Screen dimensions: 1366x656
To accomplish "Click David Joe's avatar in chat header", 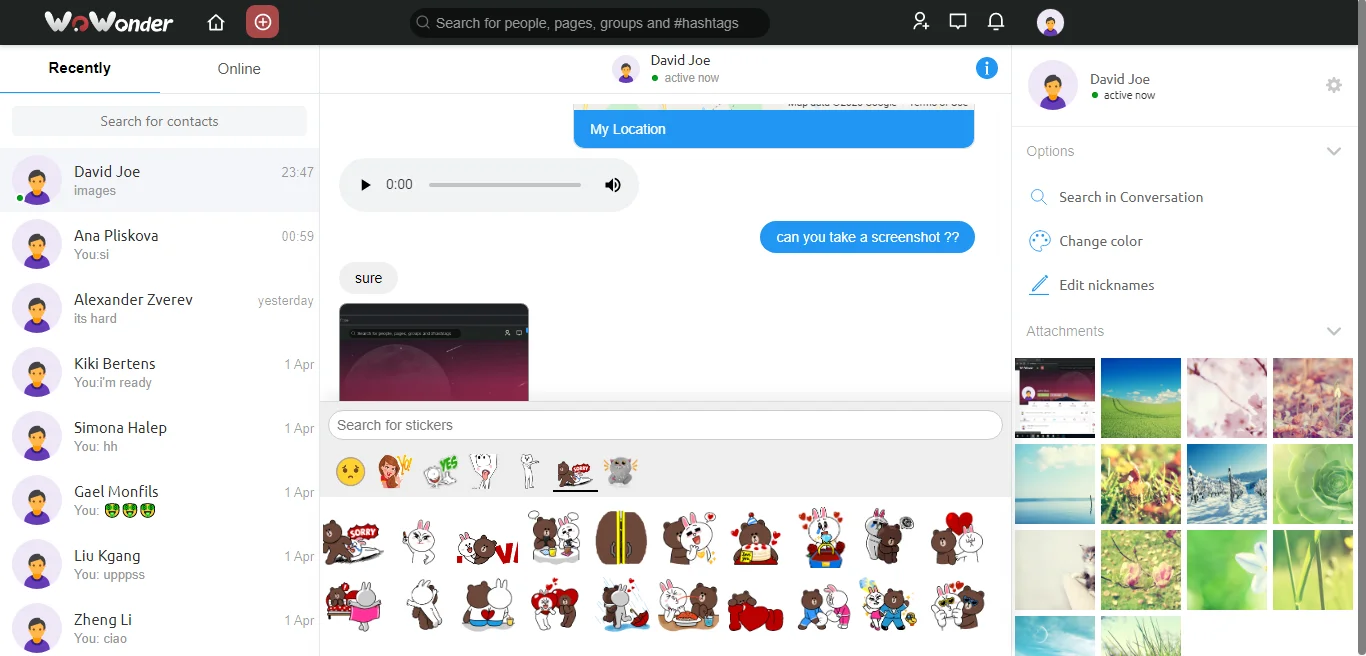I will pyautogui.click(x=626, y=69).
